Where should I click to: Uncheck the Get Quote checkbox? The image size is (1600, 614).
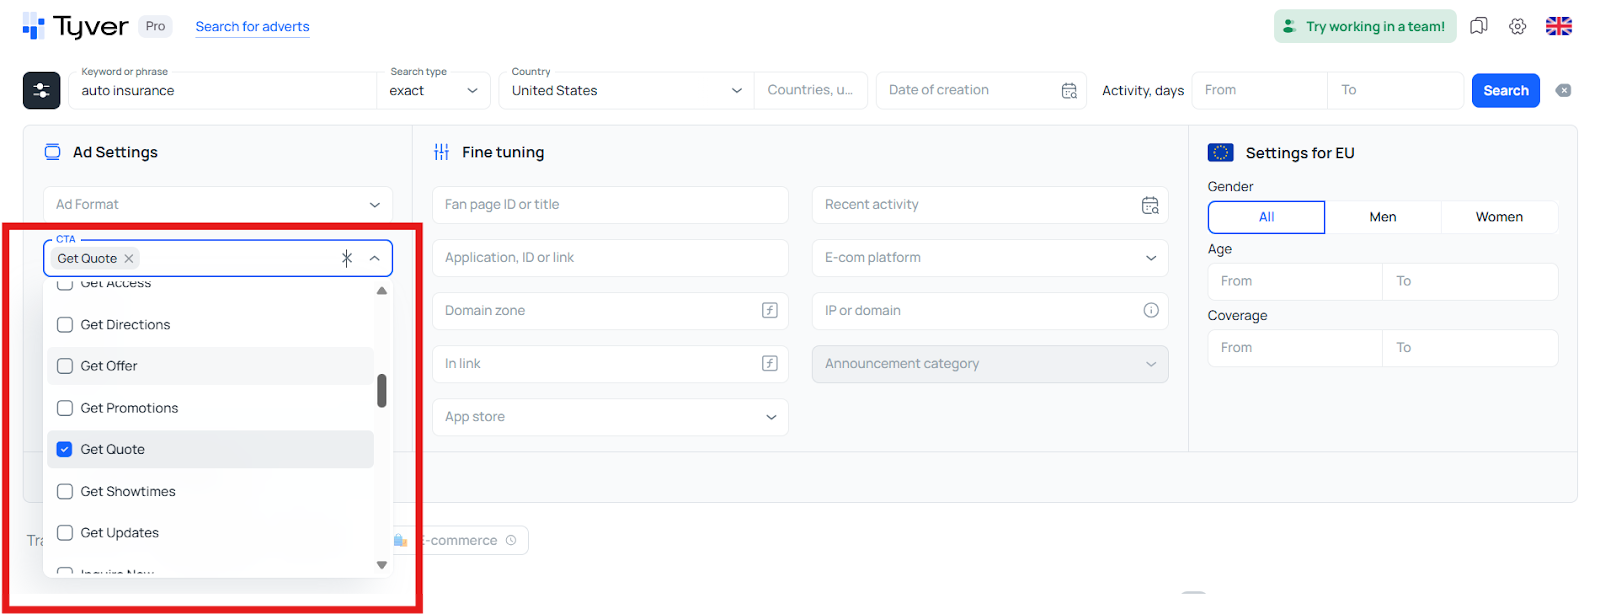click(x=65, y=450)
